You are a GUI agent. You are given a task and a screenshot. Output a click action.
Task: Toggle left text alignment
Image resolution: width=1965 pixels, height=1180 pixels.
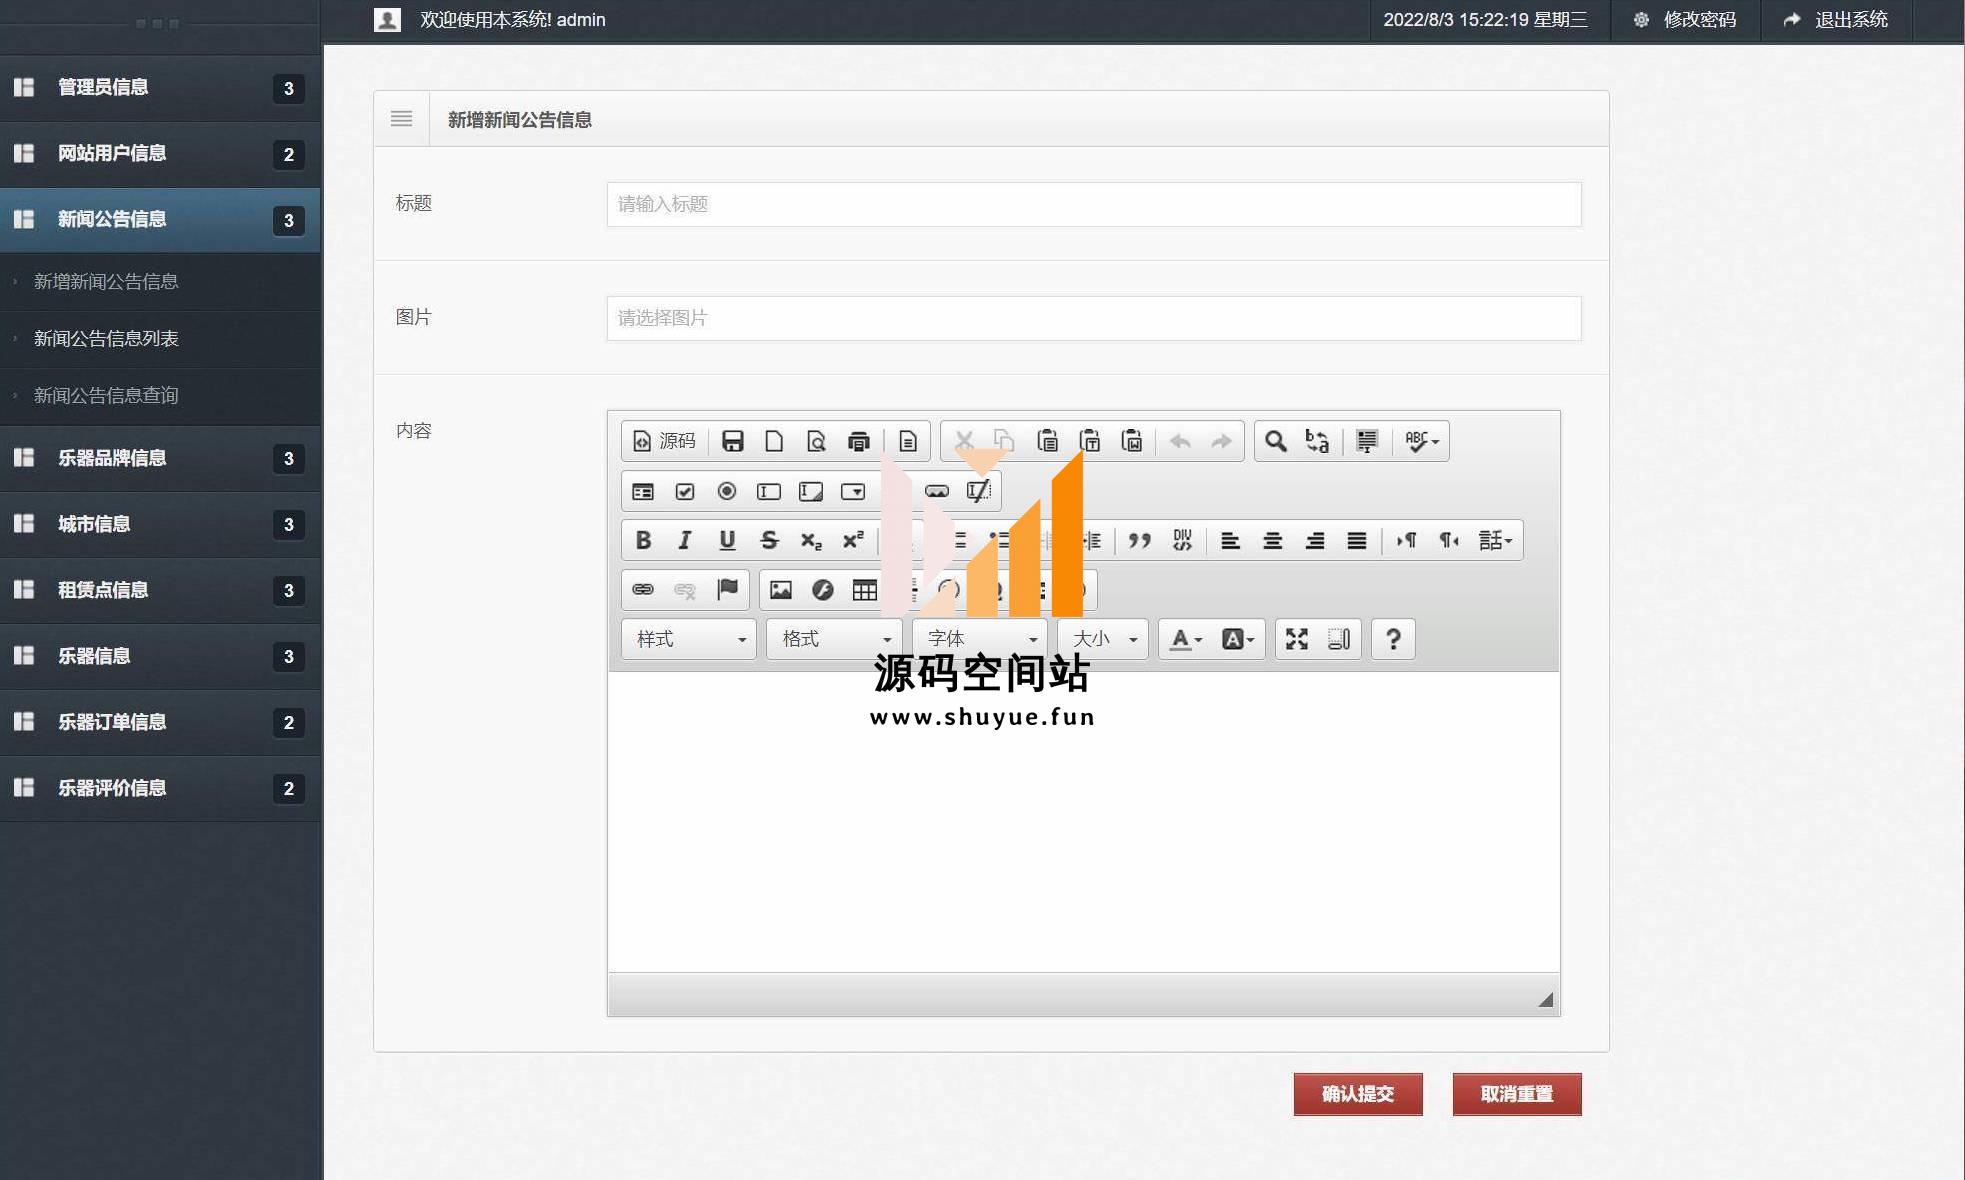(1230, 540)
